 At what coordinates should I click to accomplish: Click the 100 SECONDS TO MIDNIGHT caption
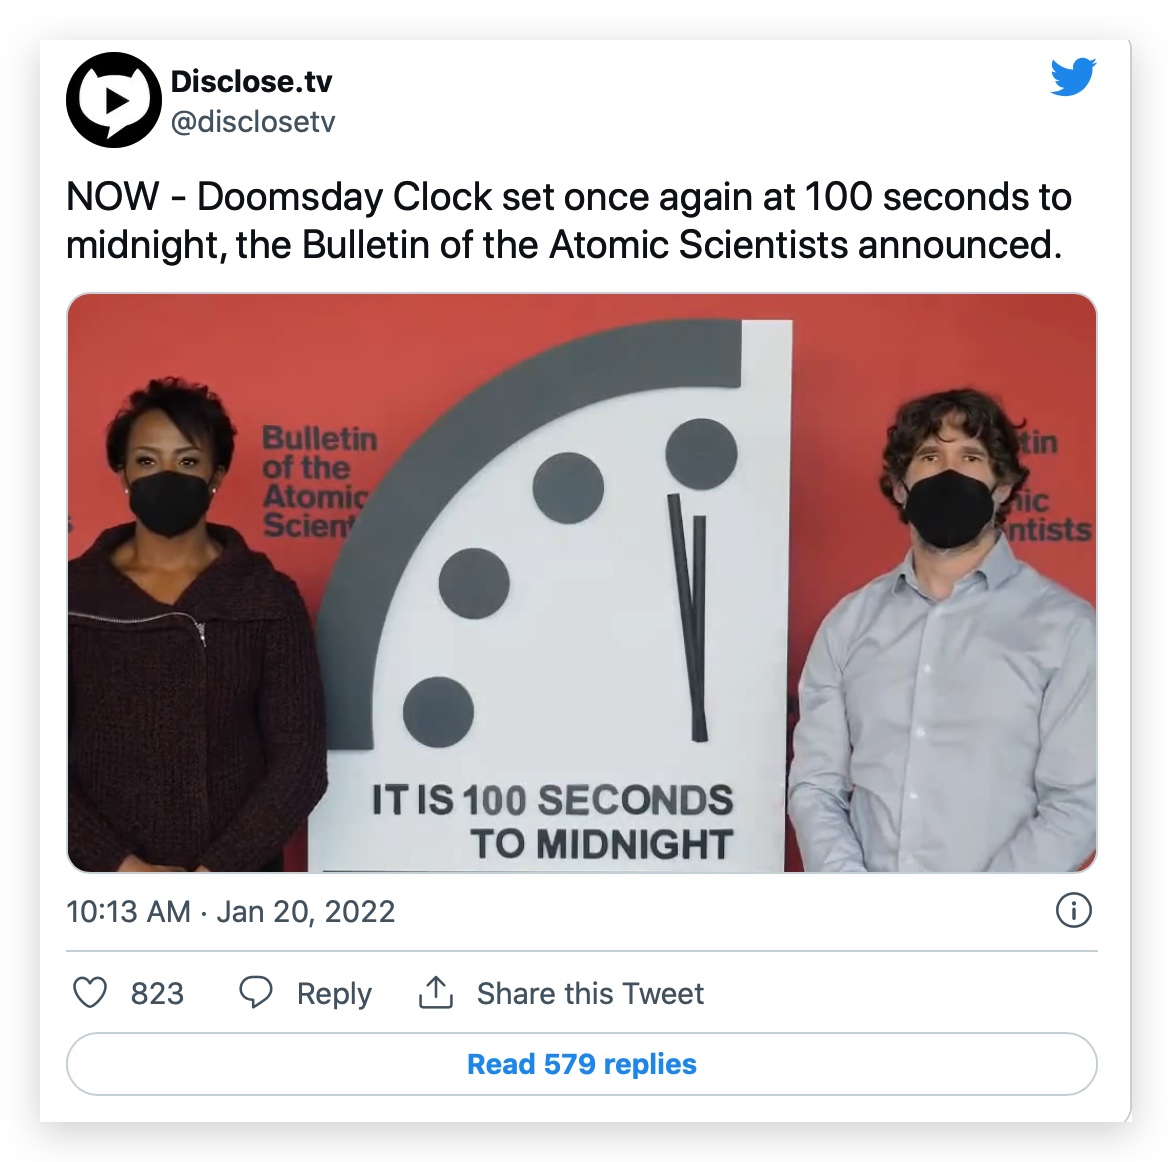(553, 822)
